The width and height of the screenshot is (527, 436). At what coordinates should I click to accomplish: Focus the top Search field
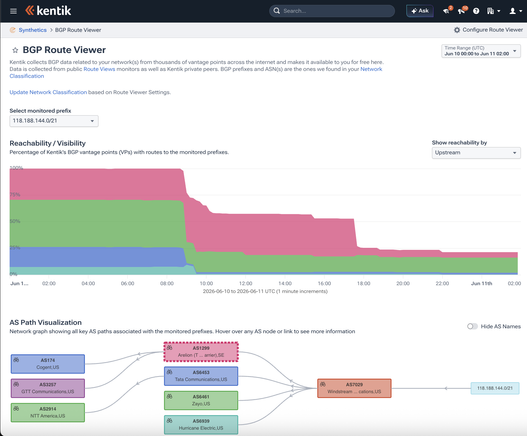pos(332,11)
